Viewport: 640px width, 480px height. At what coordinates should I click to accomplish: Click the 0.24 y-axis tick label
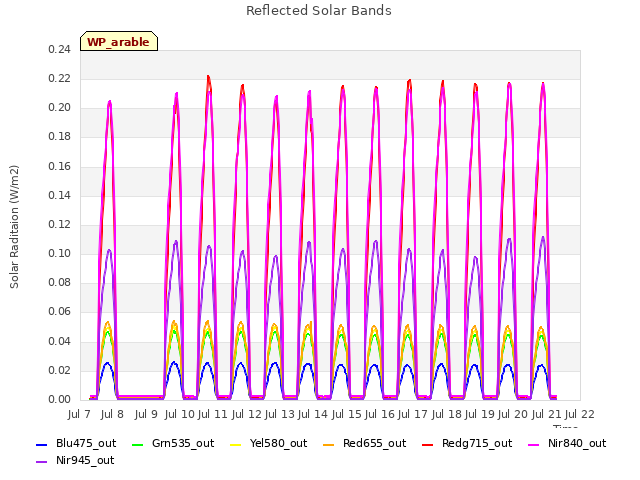pos(60,49)
